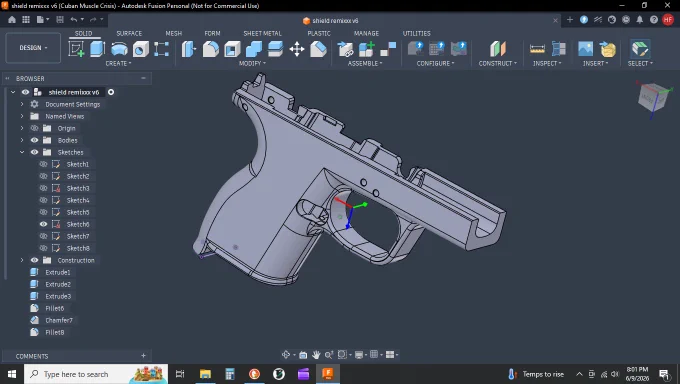Select the Revolve tool icon

click(x=119, y=49)
